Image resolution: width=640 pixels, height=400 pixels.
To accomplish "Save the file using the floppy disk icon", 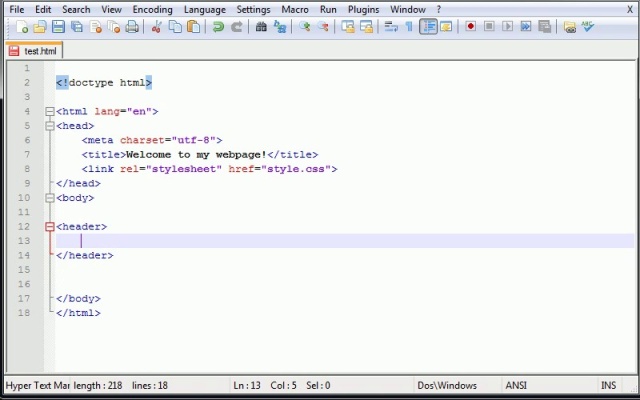I will coord(58,27).
